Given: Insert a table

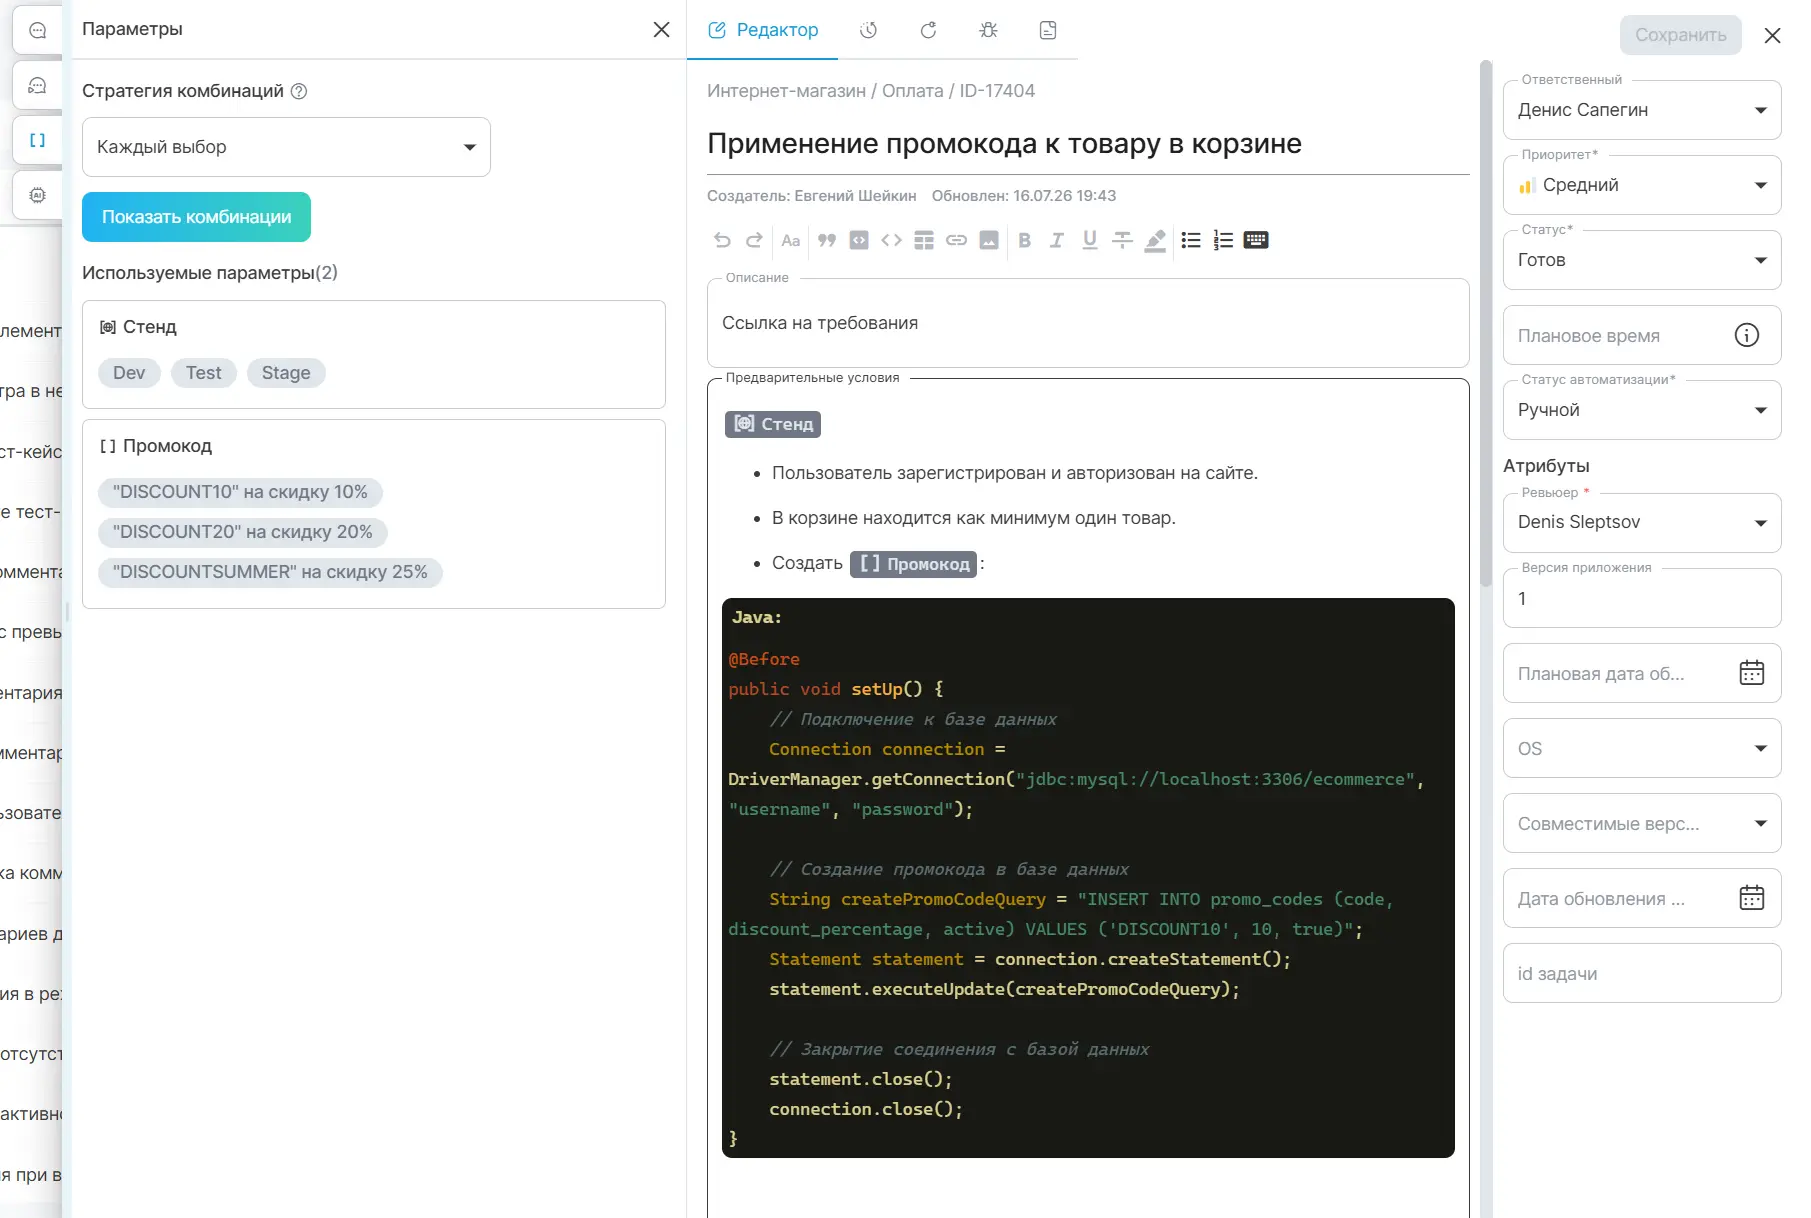Looking at the screenshot, I should pyautogui.click(x=924, y=240).
